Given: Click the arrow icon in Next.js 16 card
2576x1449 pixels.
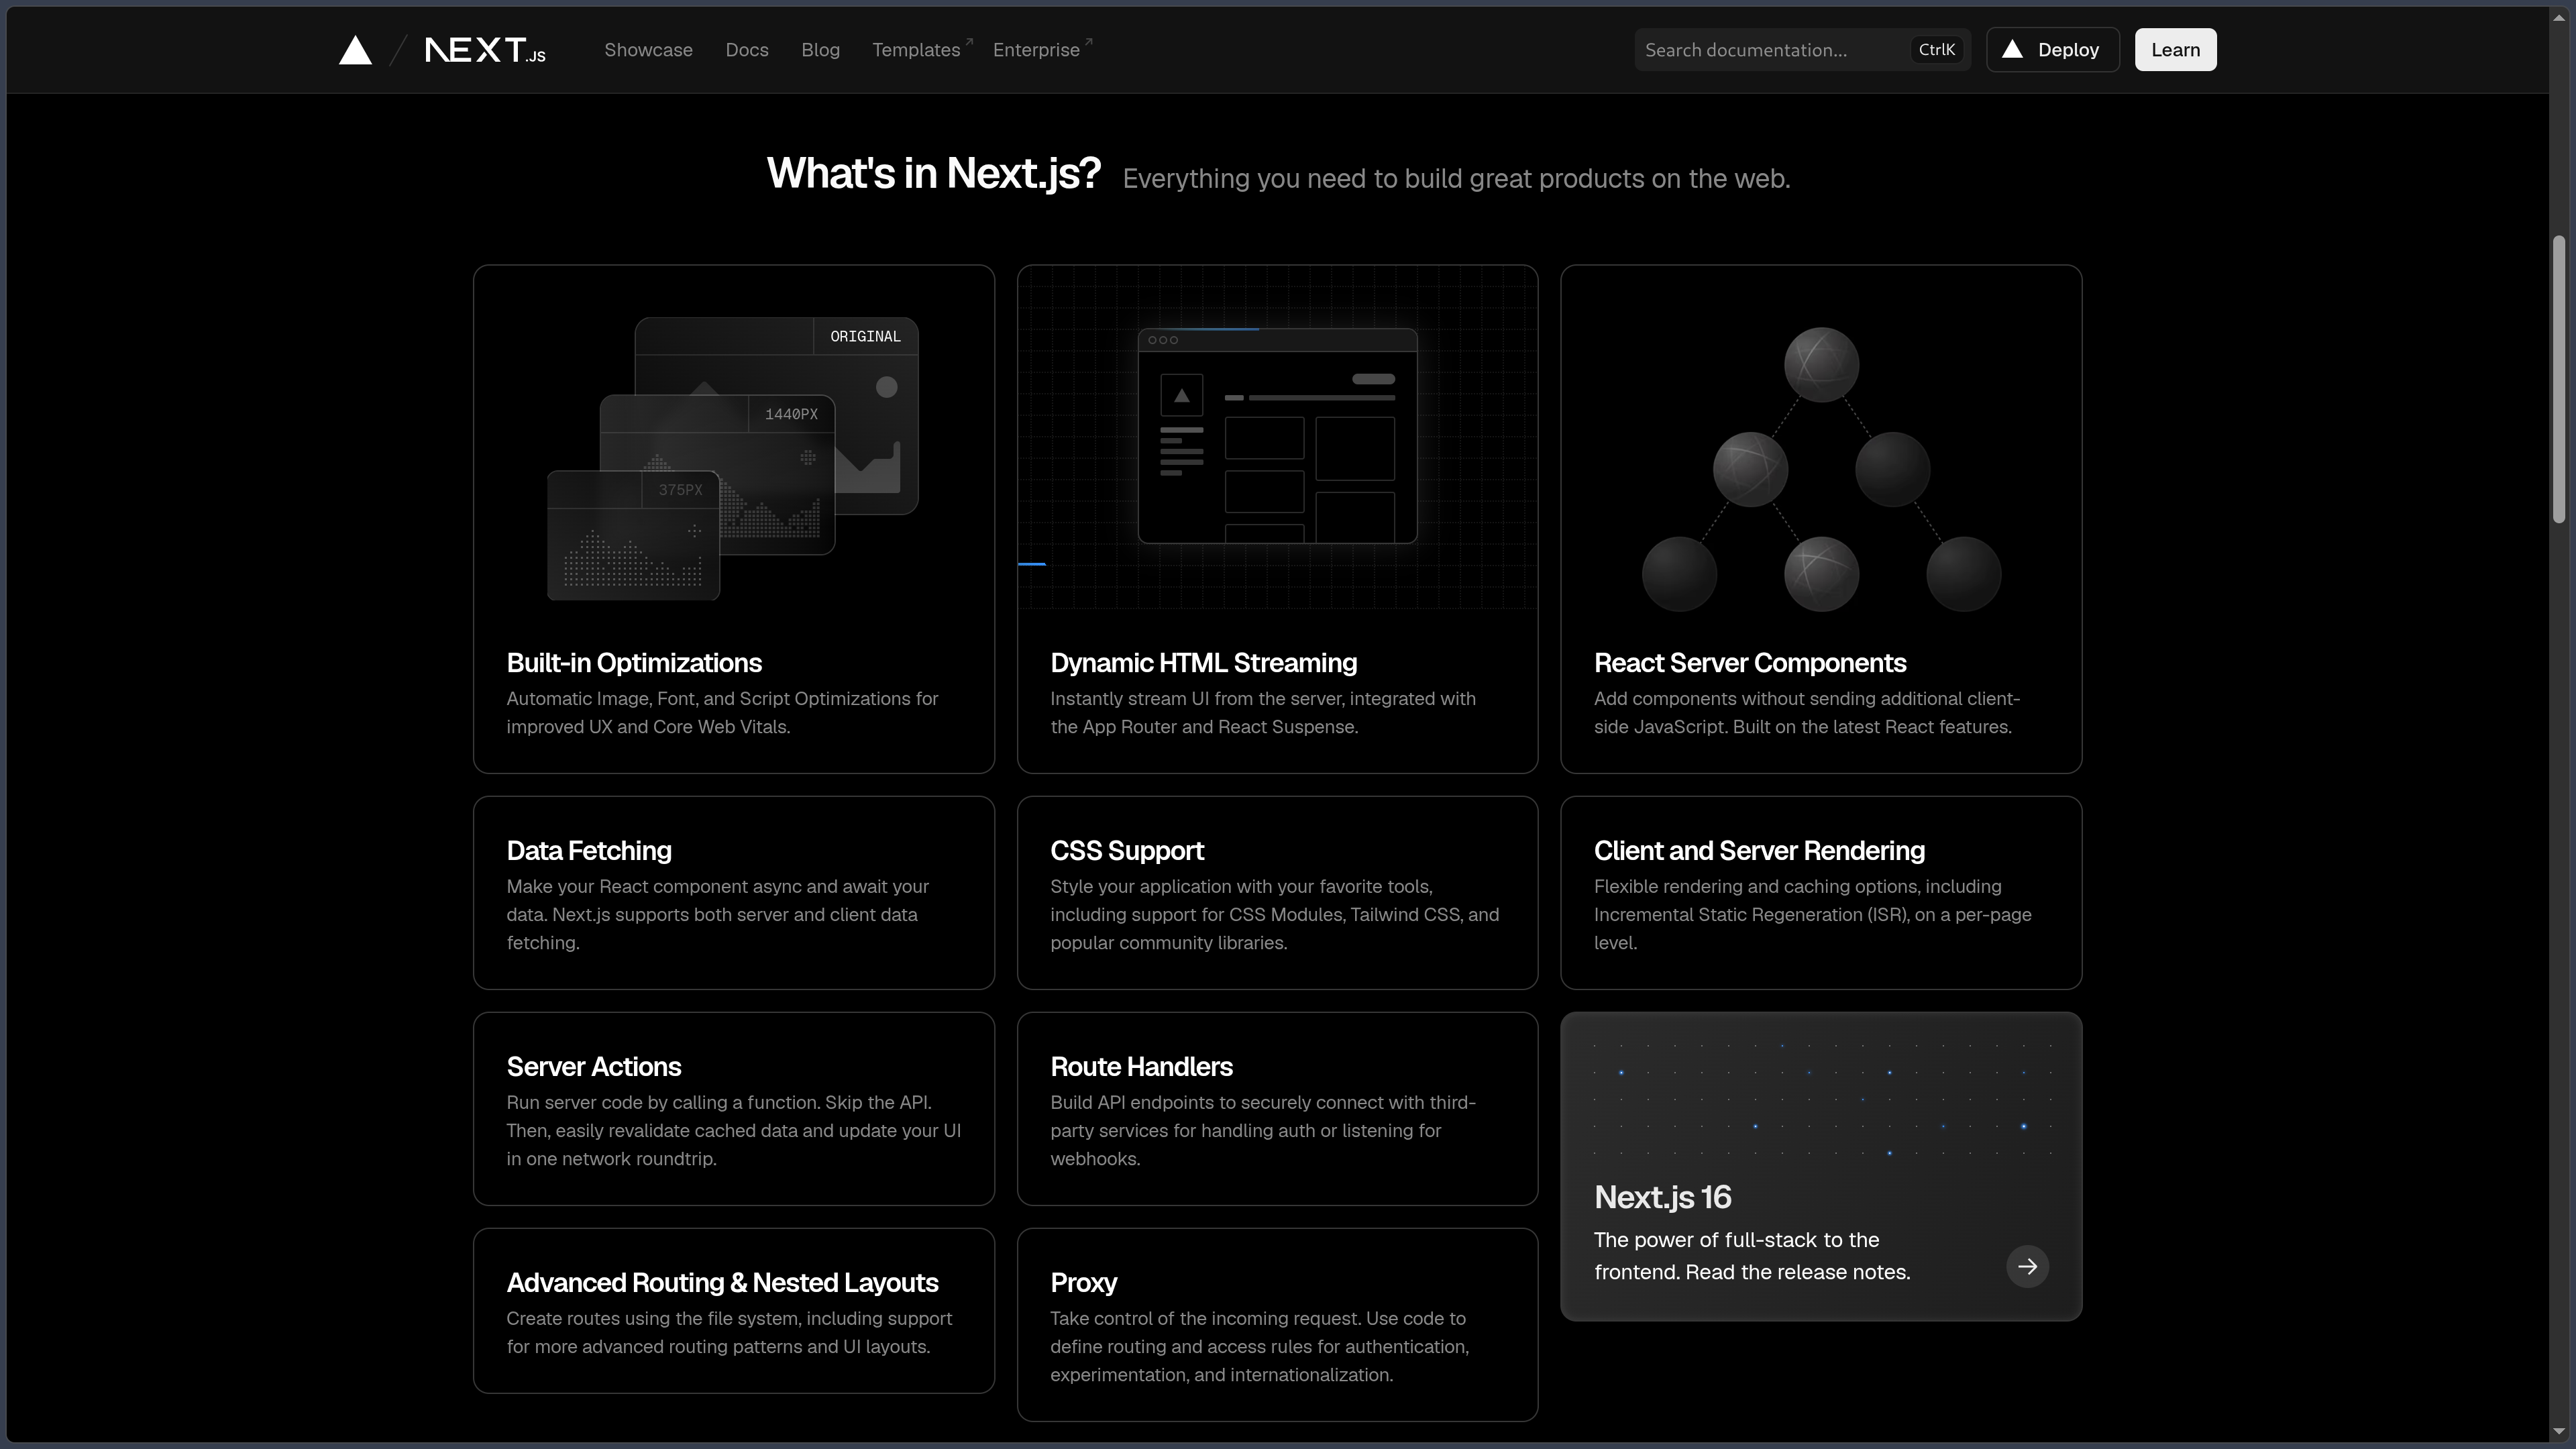Looking at the screenshot, I should click(x=2027, y=1266).
